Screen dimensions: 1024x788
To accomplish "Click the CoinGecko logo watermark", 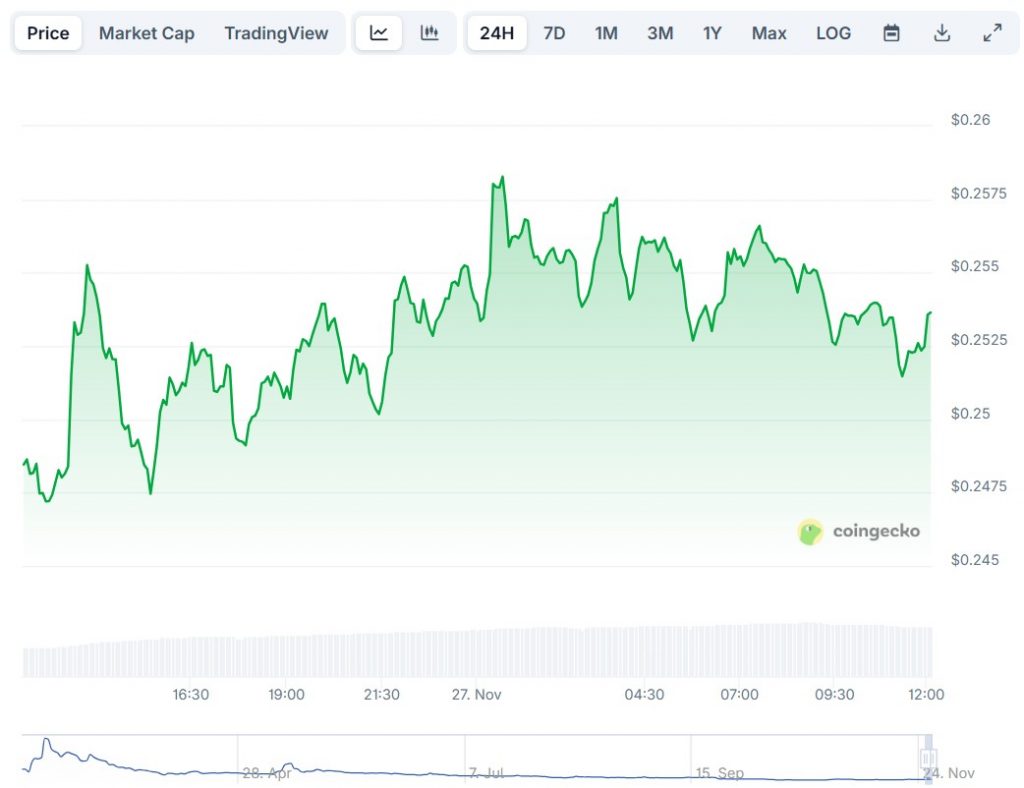I will coord(859,532).
